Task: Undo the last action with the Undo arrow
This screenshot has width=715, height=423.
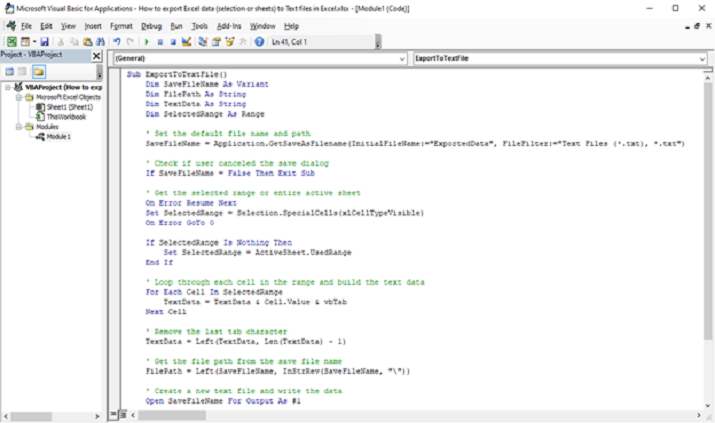Action: [x=117, y=42]
